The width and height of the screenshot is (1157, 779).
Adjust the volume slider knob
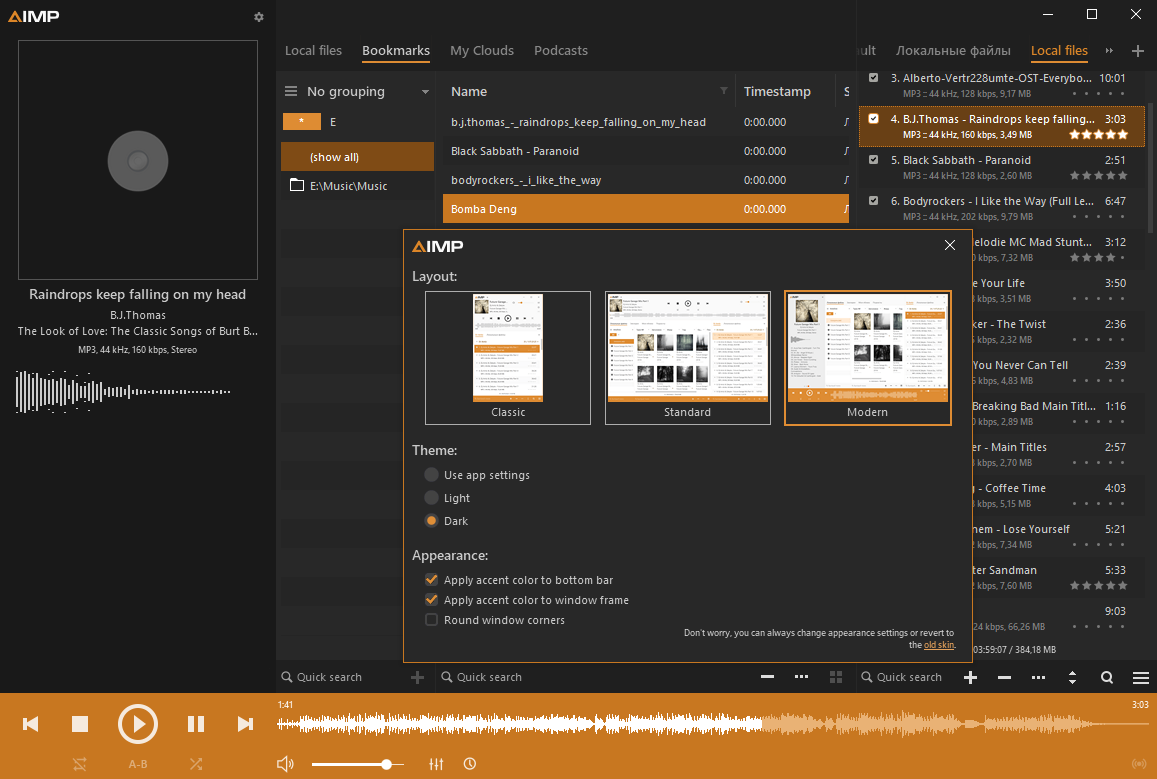386,764
